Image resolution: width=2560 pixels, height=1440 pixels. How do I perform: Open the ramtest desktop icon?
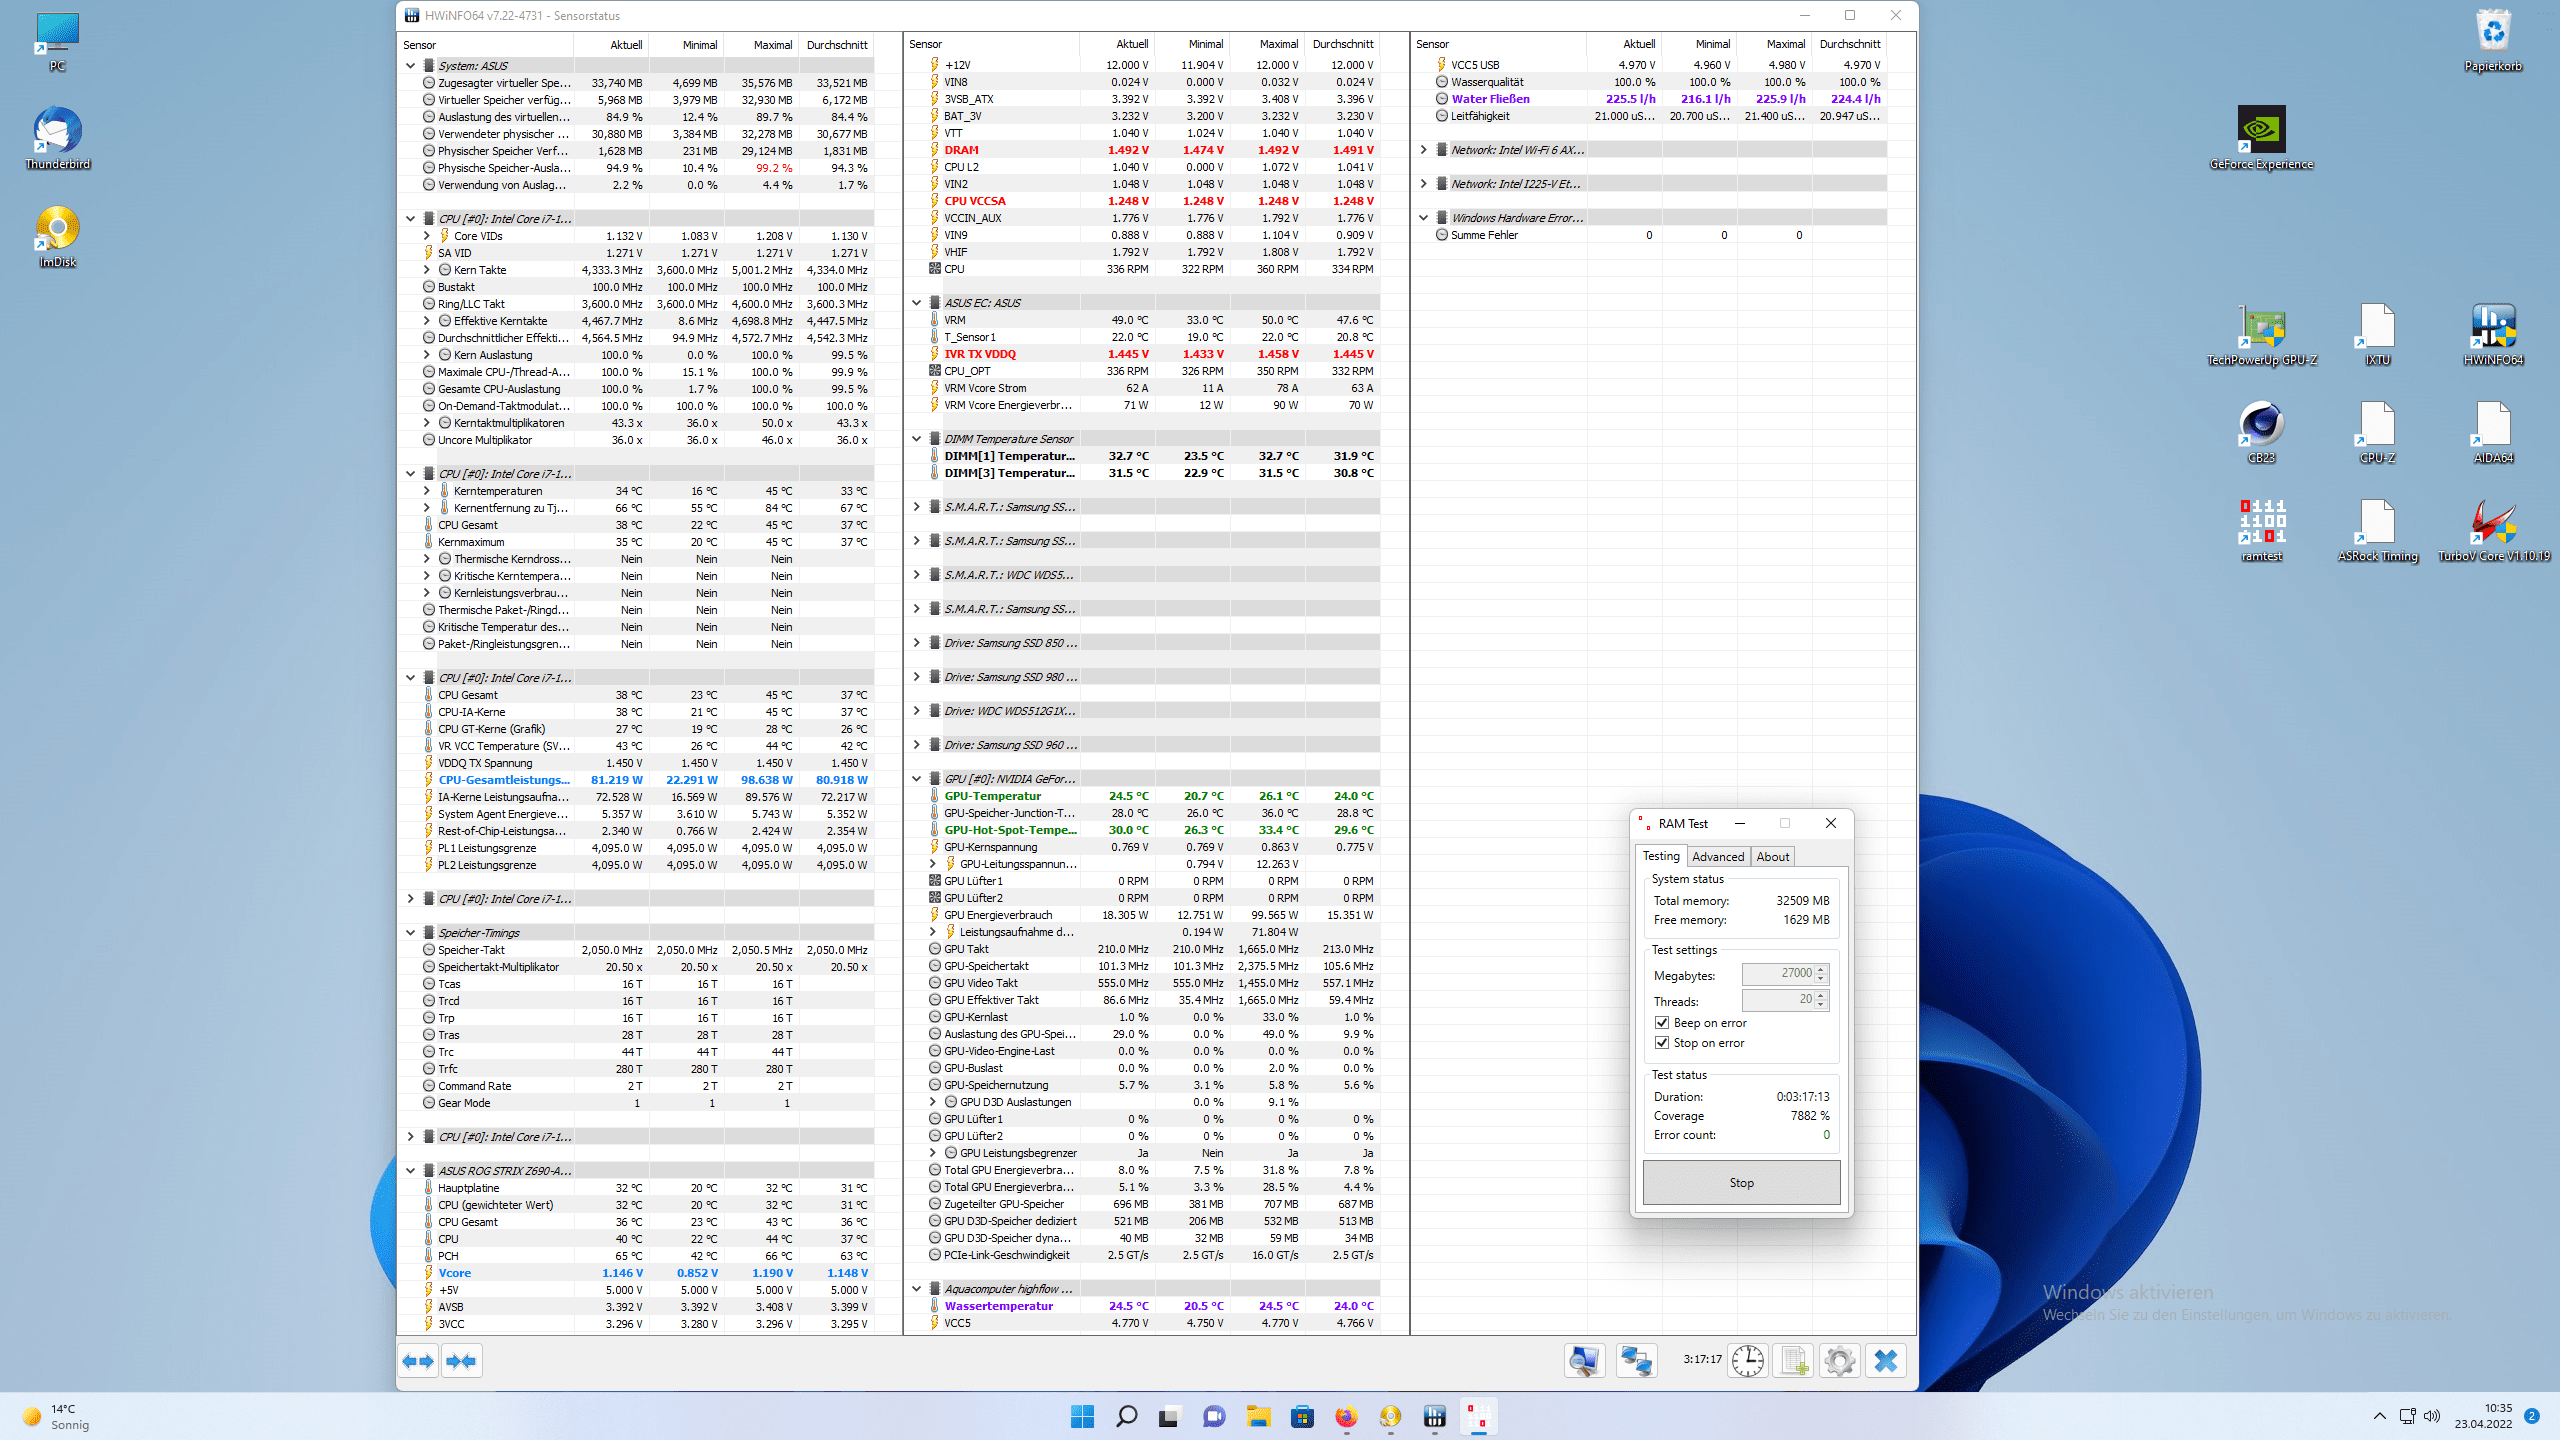click(x=2261, y=531)
